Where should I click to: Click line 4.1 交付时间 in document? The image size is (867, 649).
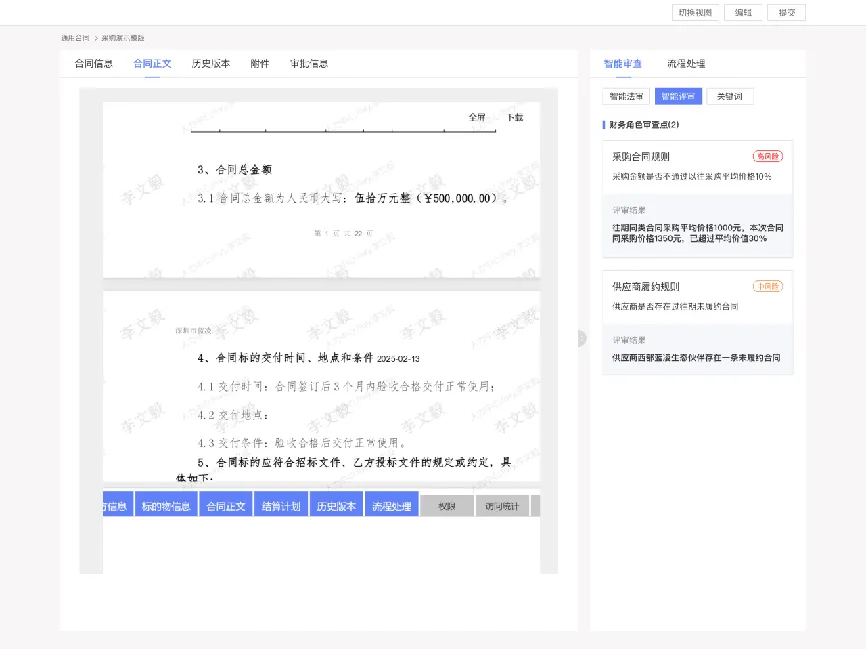346,386
